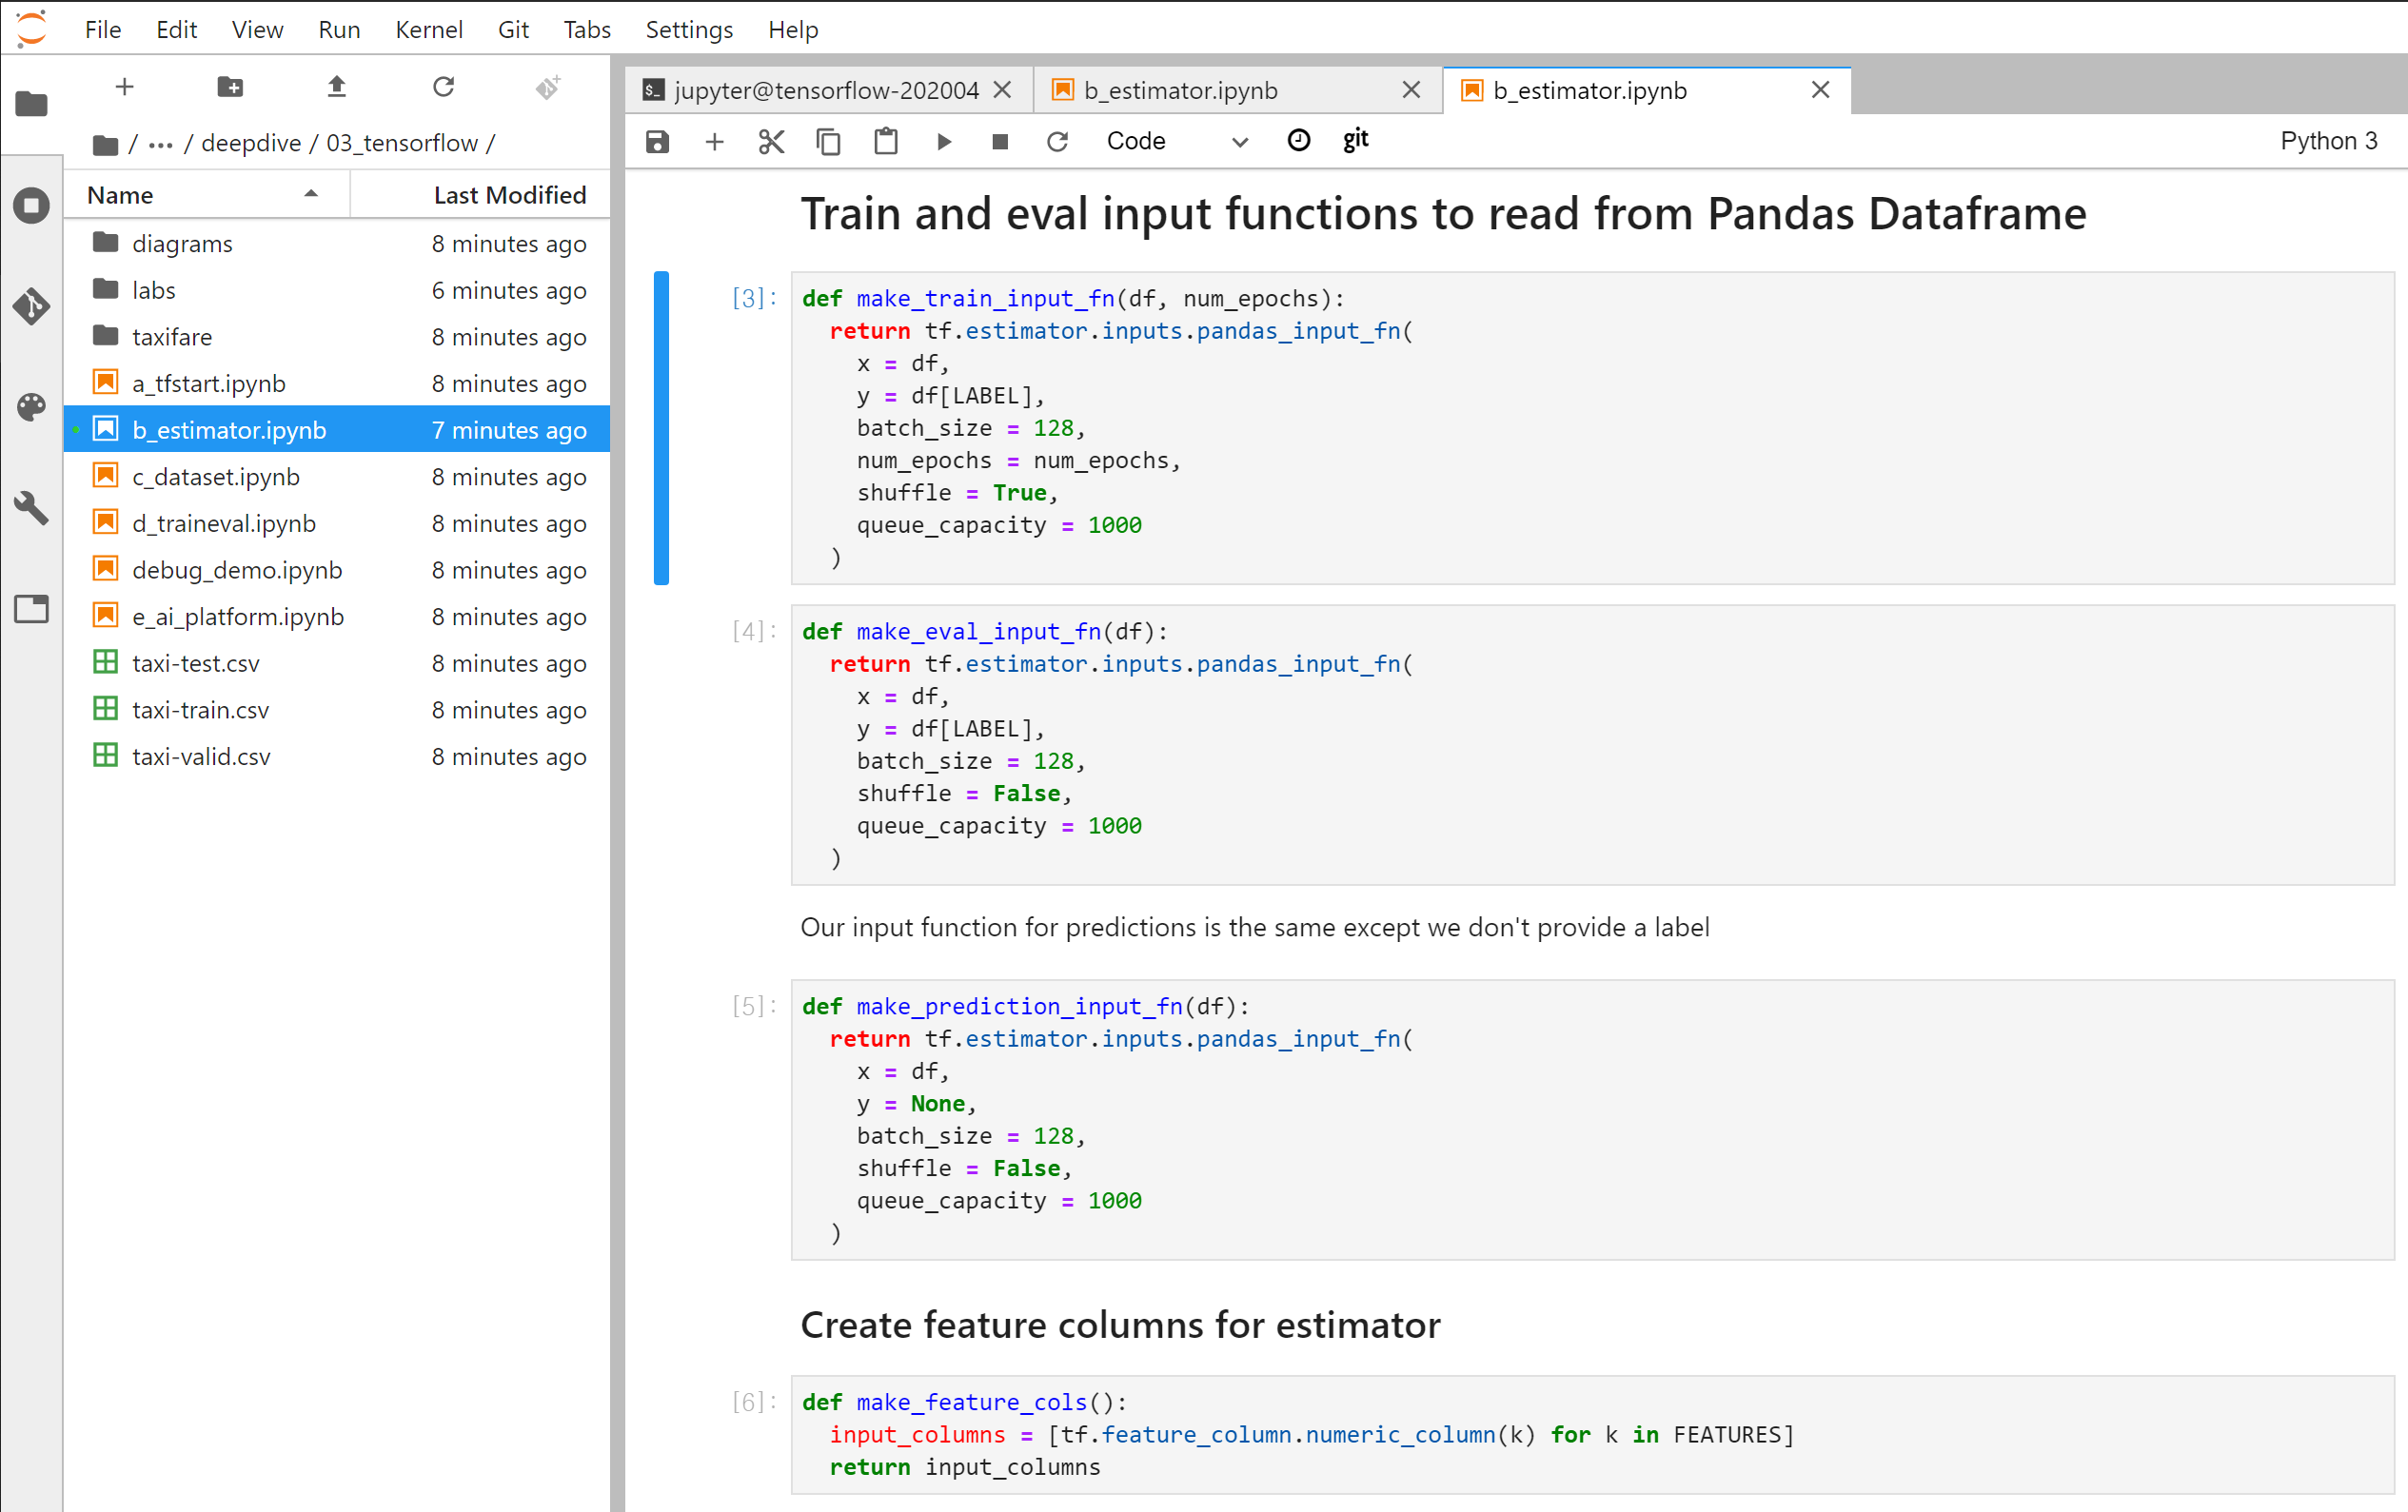Click the save notebook icon

coord(657,141)
